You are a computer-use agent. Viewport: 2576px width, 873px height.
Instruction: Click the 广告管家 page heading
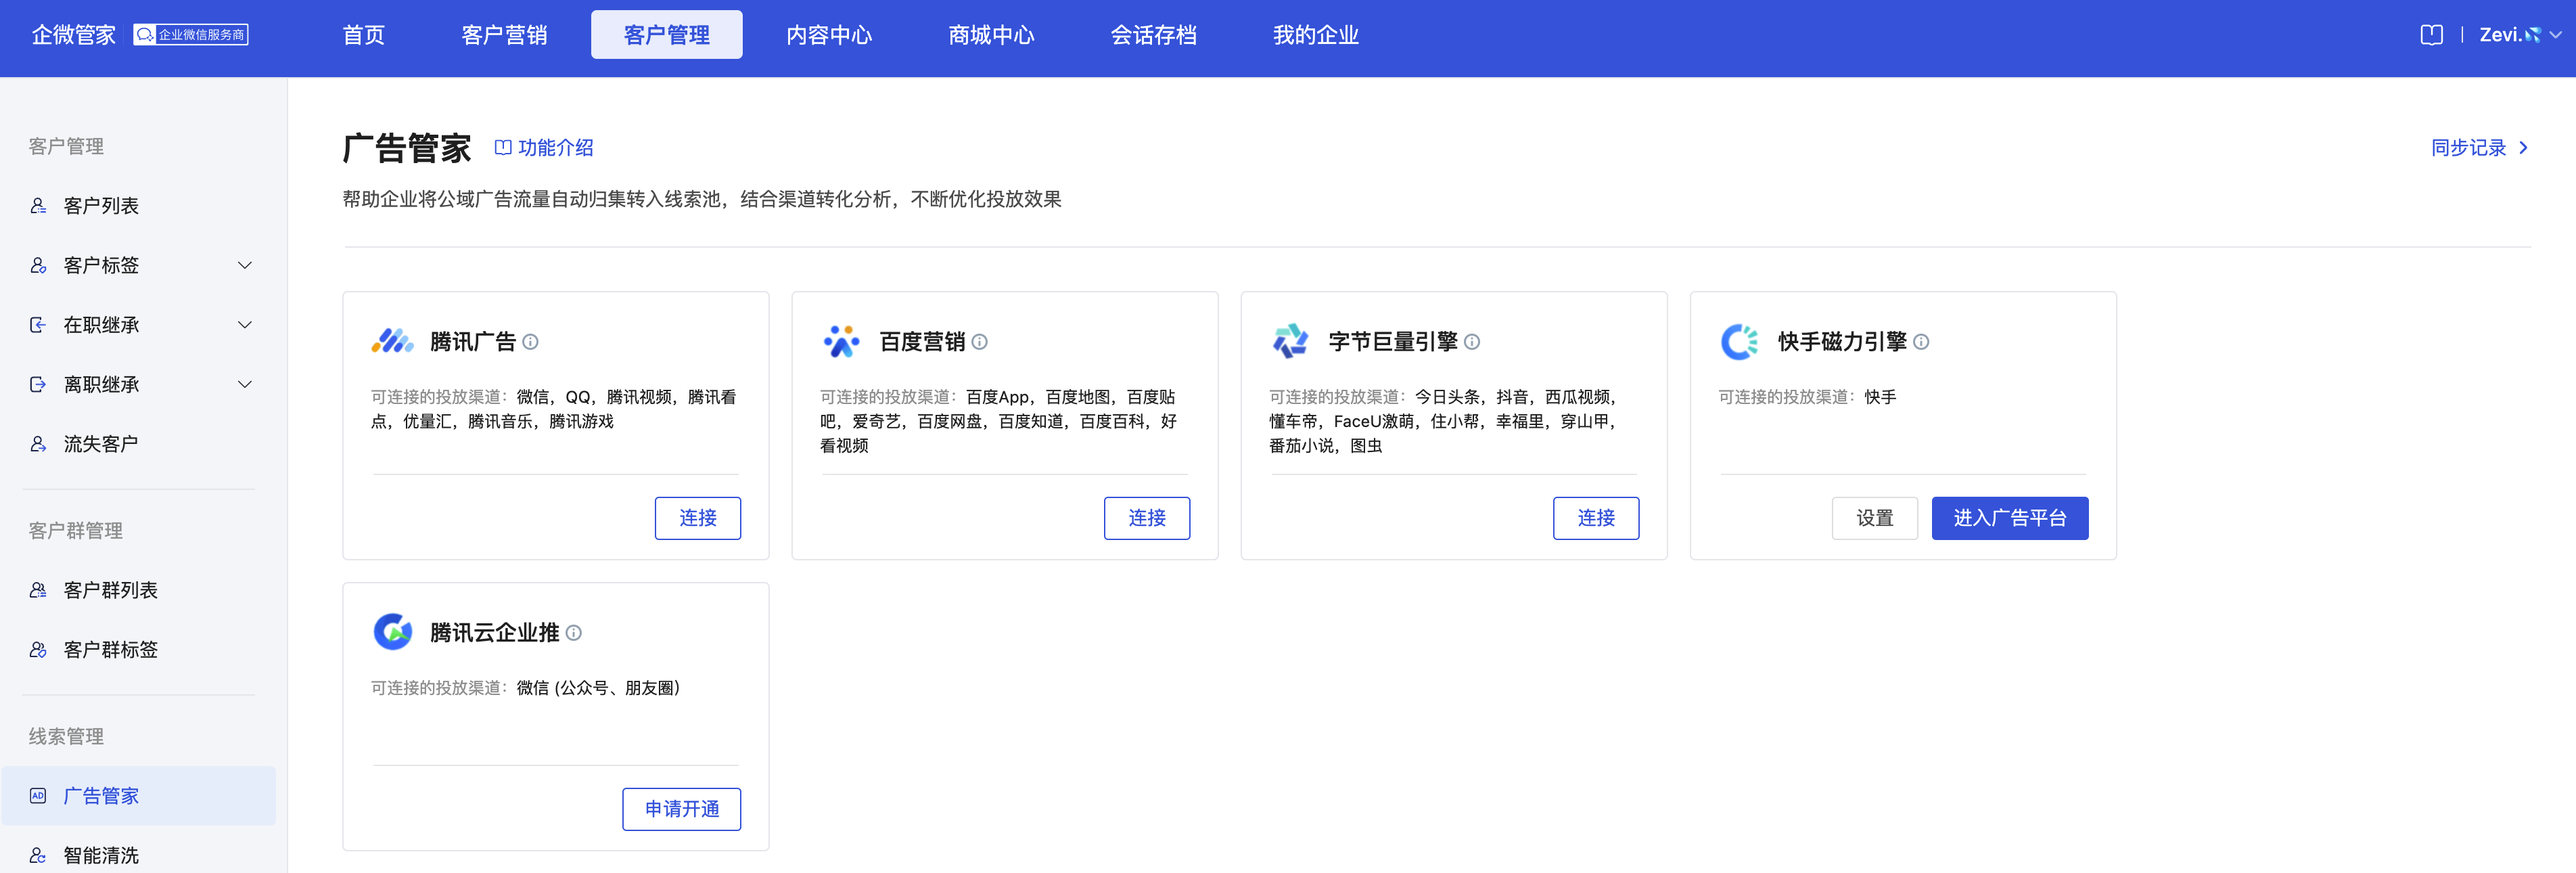[x=407, y=148]
